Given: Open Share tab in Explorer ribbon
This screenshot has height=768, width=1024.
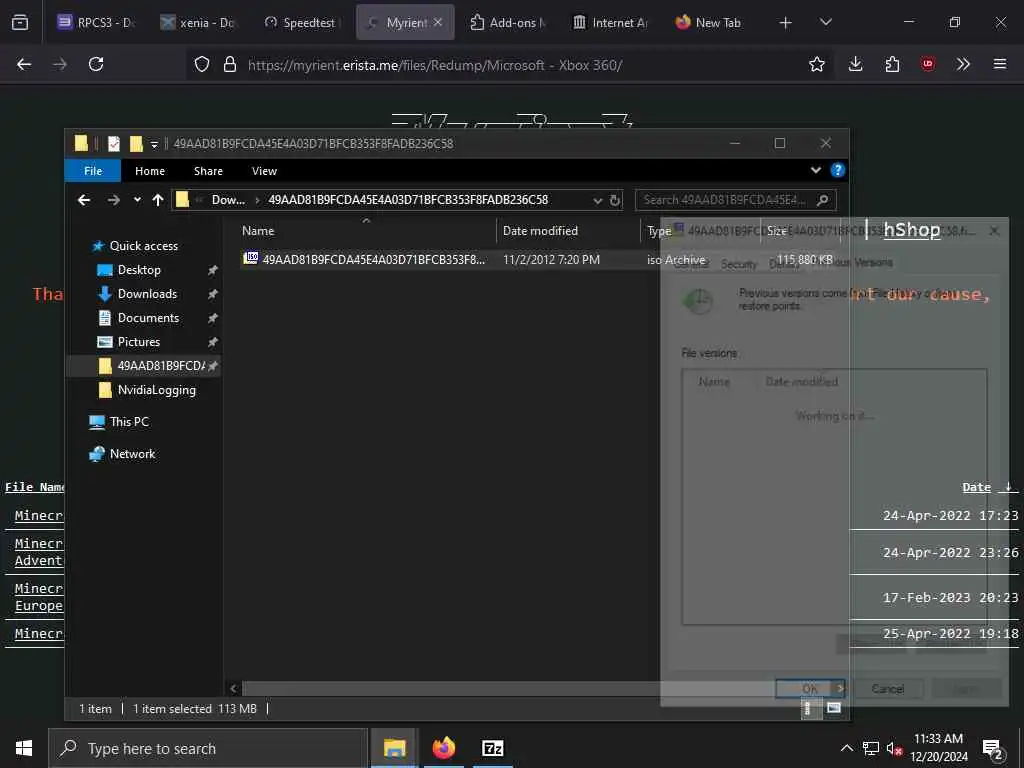Looking at the screenshot, I should 208,171.
